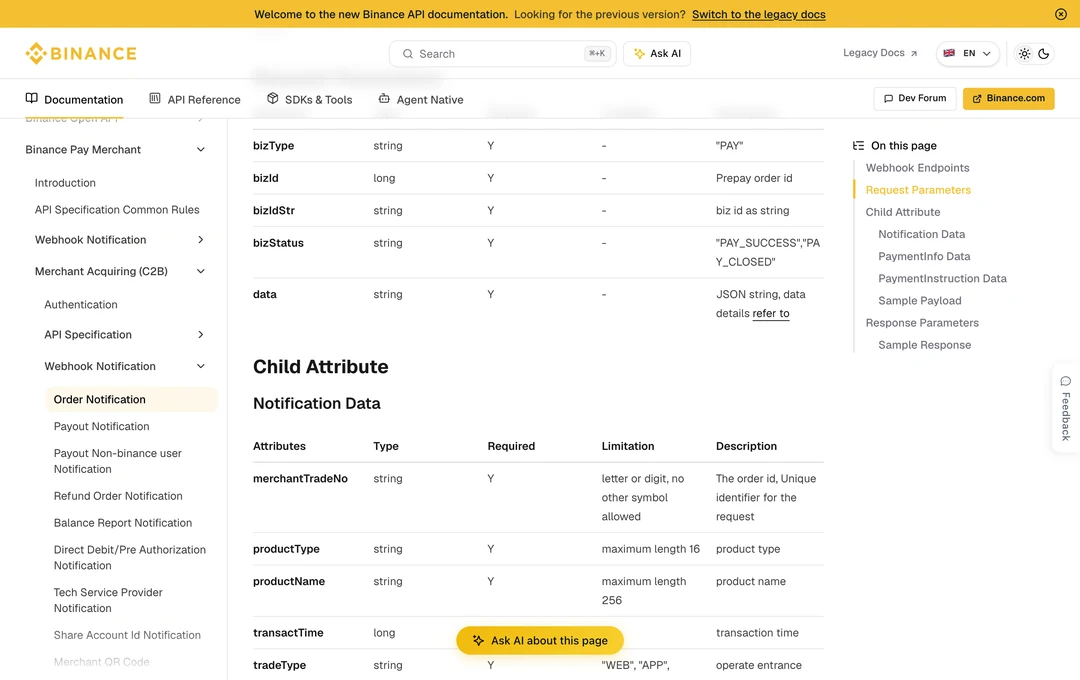Screen dimensions: 1080x680
Task: Follow Switch to the legacy docs link
Action: click(x=758, y=14)
